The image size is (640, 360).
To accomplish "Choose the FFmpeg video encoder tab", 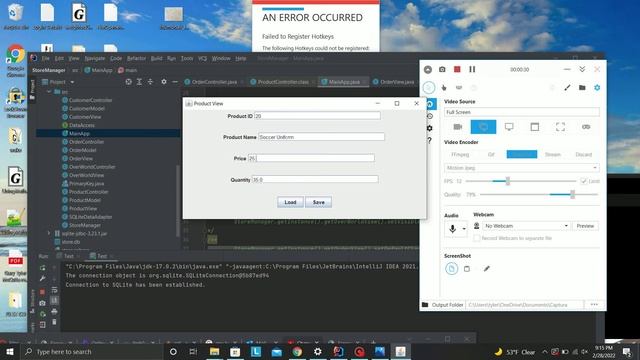I will pyautogui.click(x=460, y=154).
